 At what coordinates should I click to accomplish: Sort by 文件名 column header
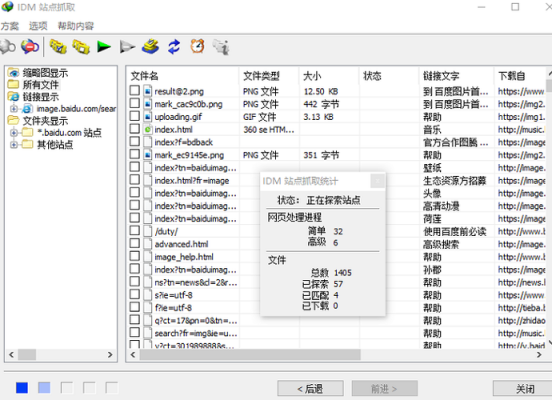click(182, 76)
